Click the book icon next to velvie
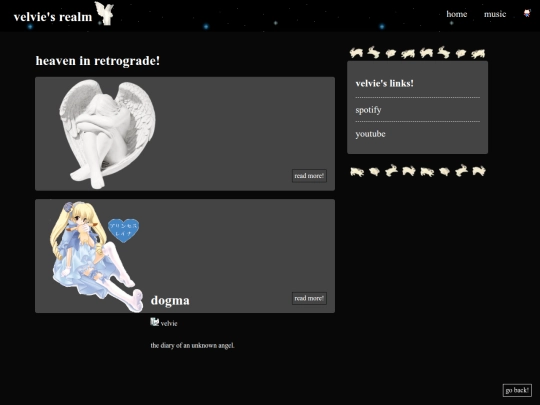This screenshot has width=540, height=405. coord(154,322)
